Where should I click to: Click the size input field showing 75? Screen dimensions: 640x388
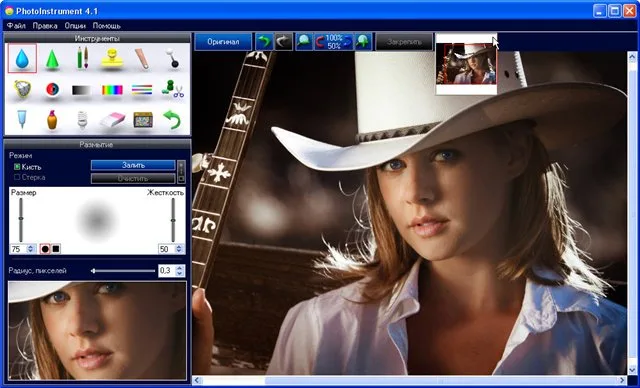(18, 249)
